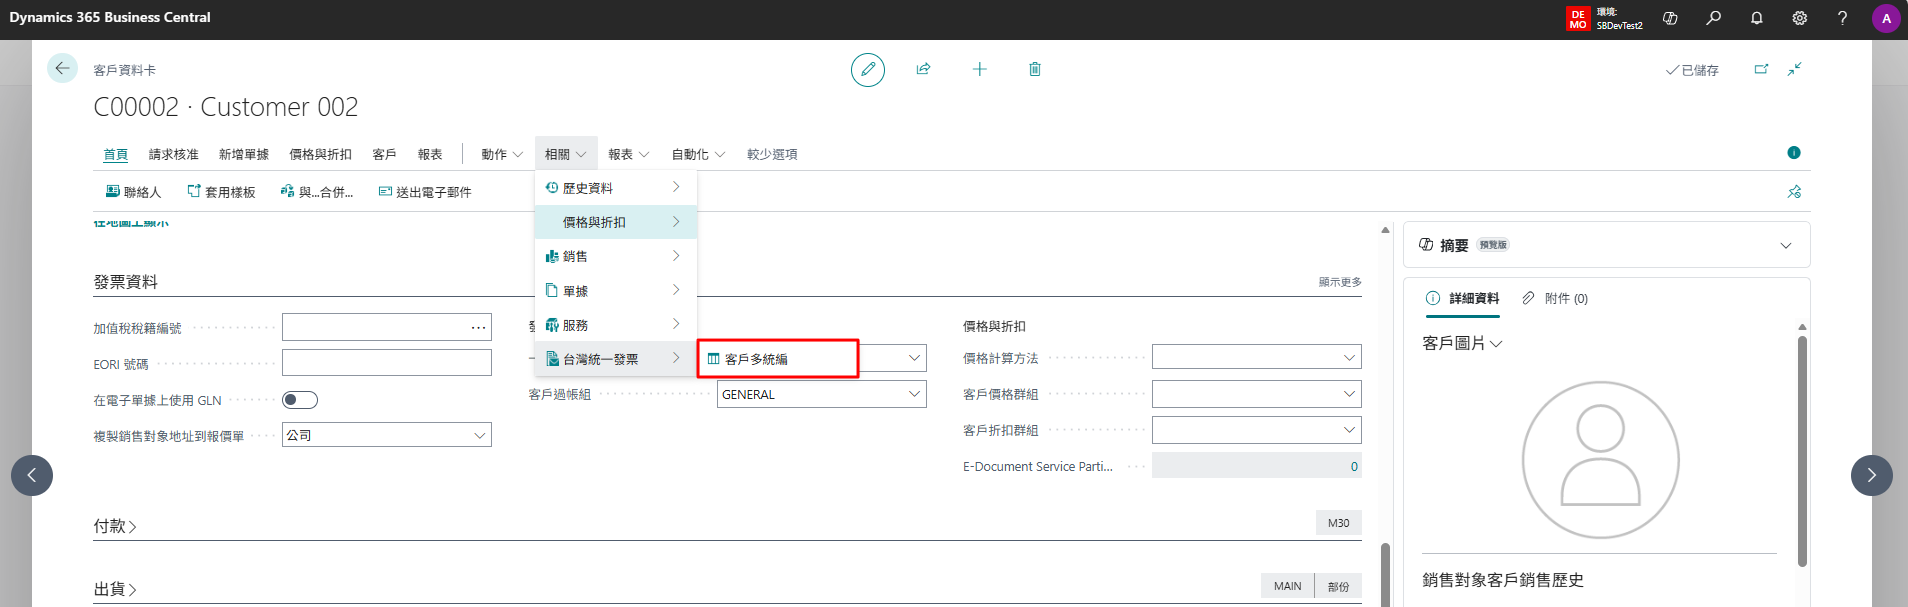This screenshot has height=607, width=1908.
Task: Collapse the 摘要 panel chevron
Action: (1786, 246)
